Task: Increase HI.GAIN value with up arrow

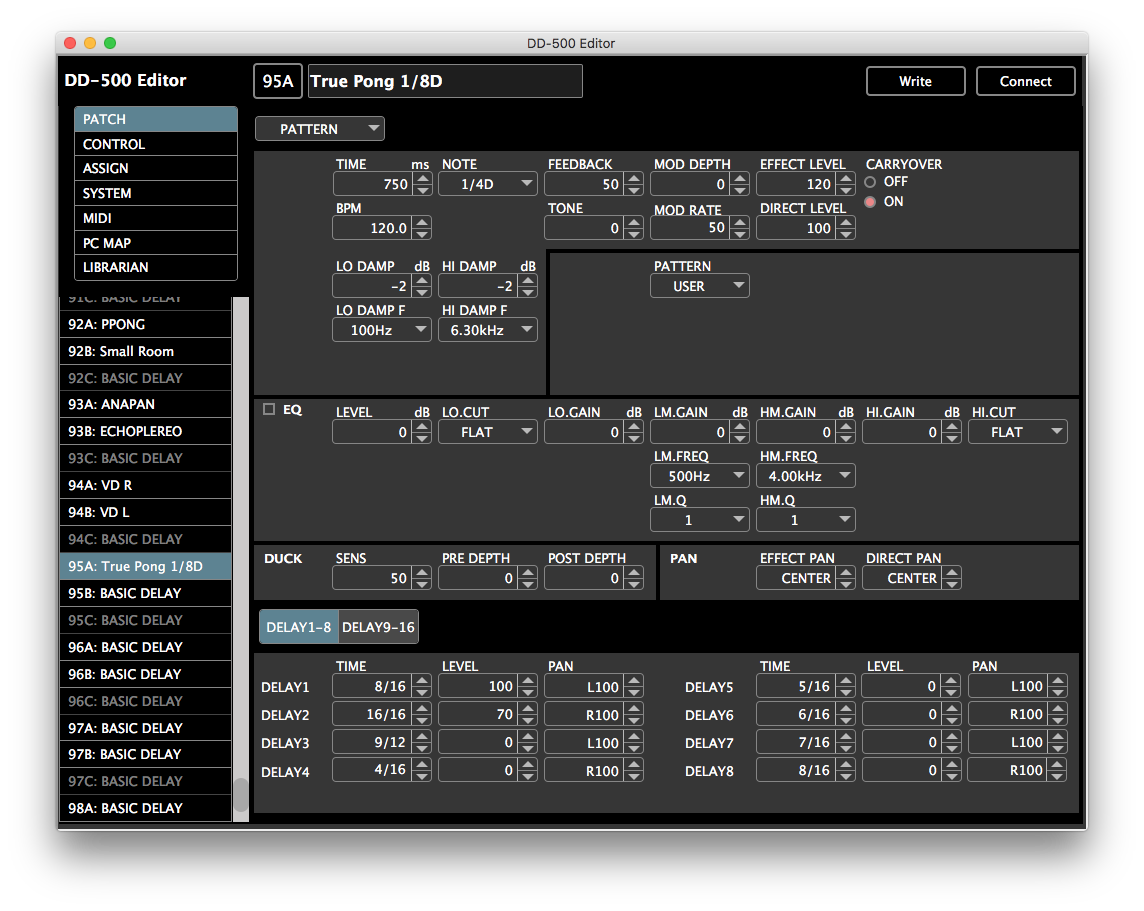Action: click(952, 427)
